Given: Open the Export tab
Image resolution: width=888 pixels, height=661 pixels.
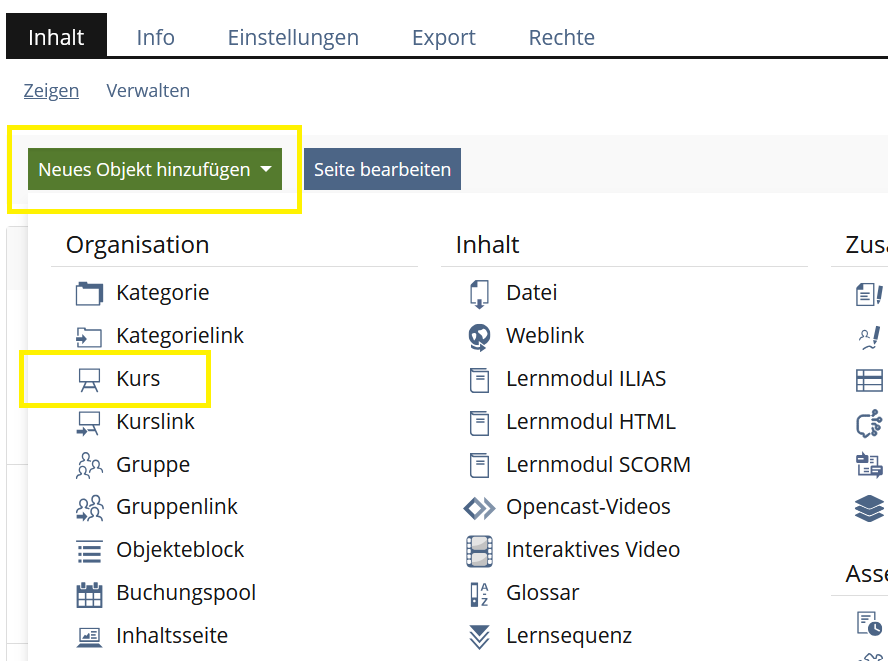Looking at the screenshot, I should pyautogui.click(x=443, y=38).
